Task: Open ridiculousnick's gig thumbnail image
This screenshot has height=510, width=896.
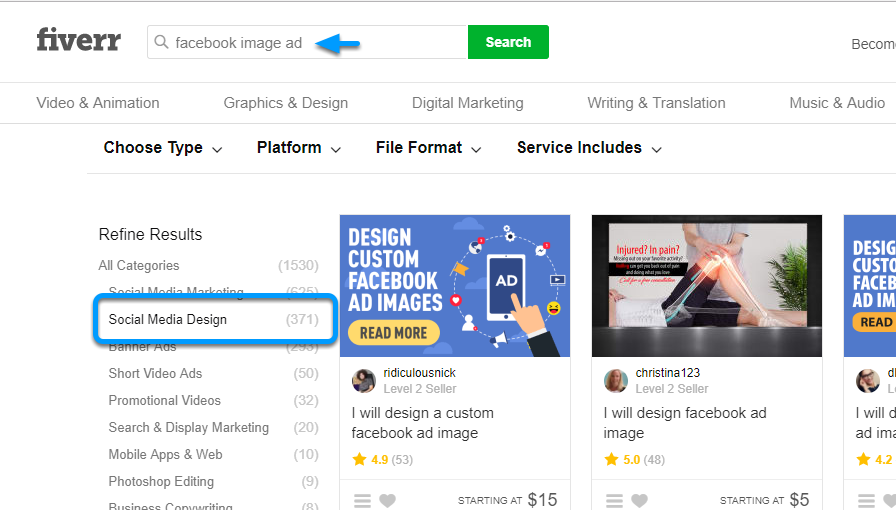Action: [455, 286]
